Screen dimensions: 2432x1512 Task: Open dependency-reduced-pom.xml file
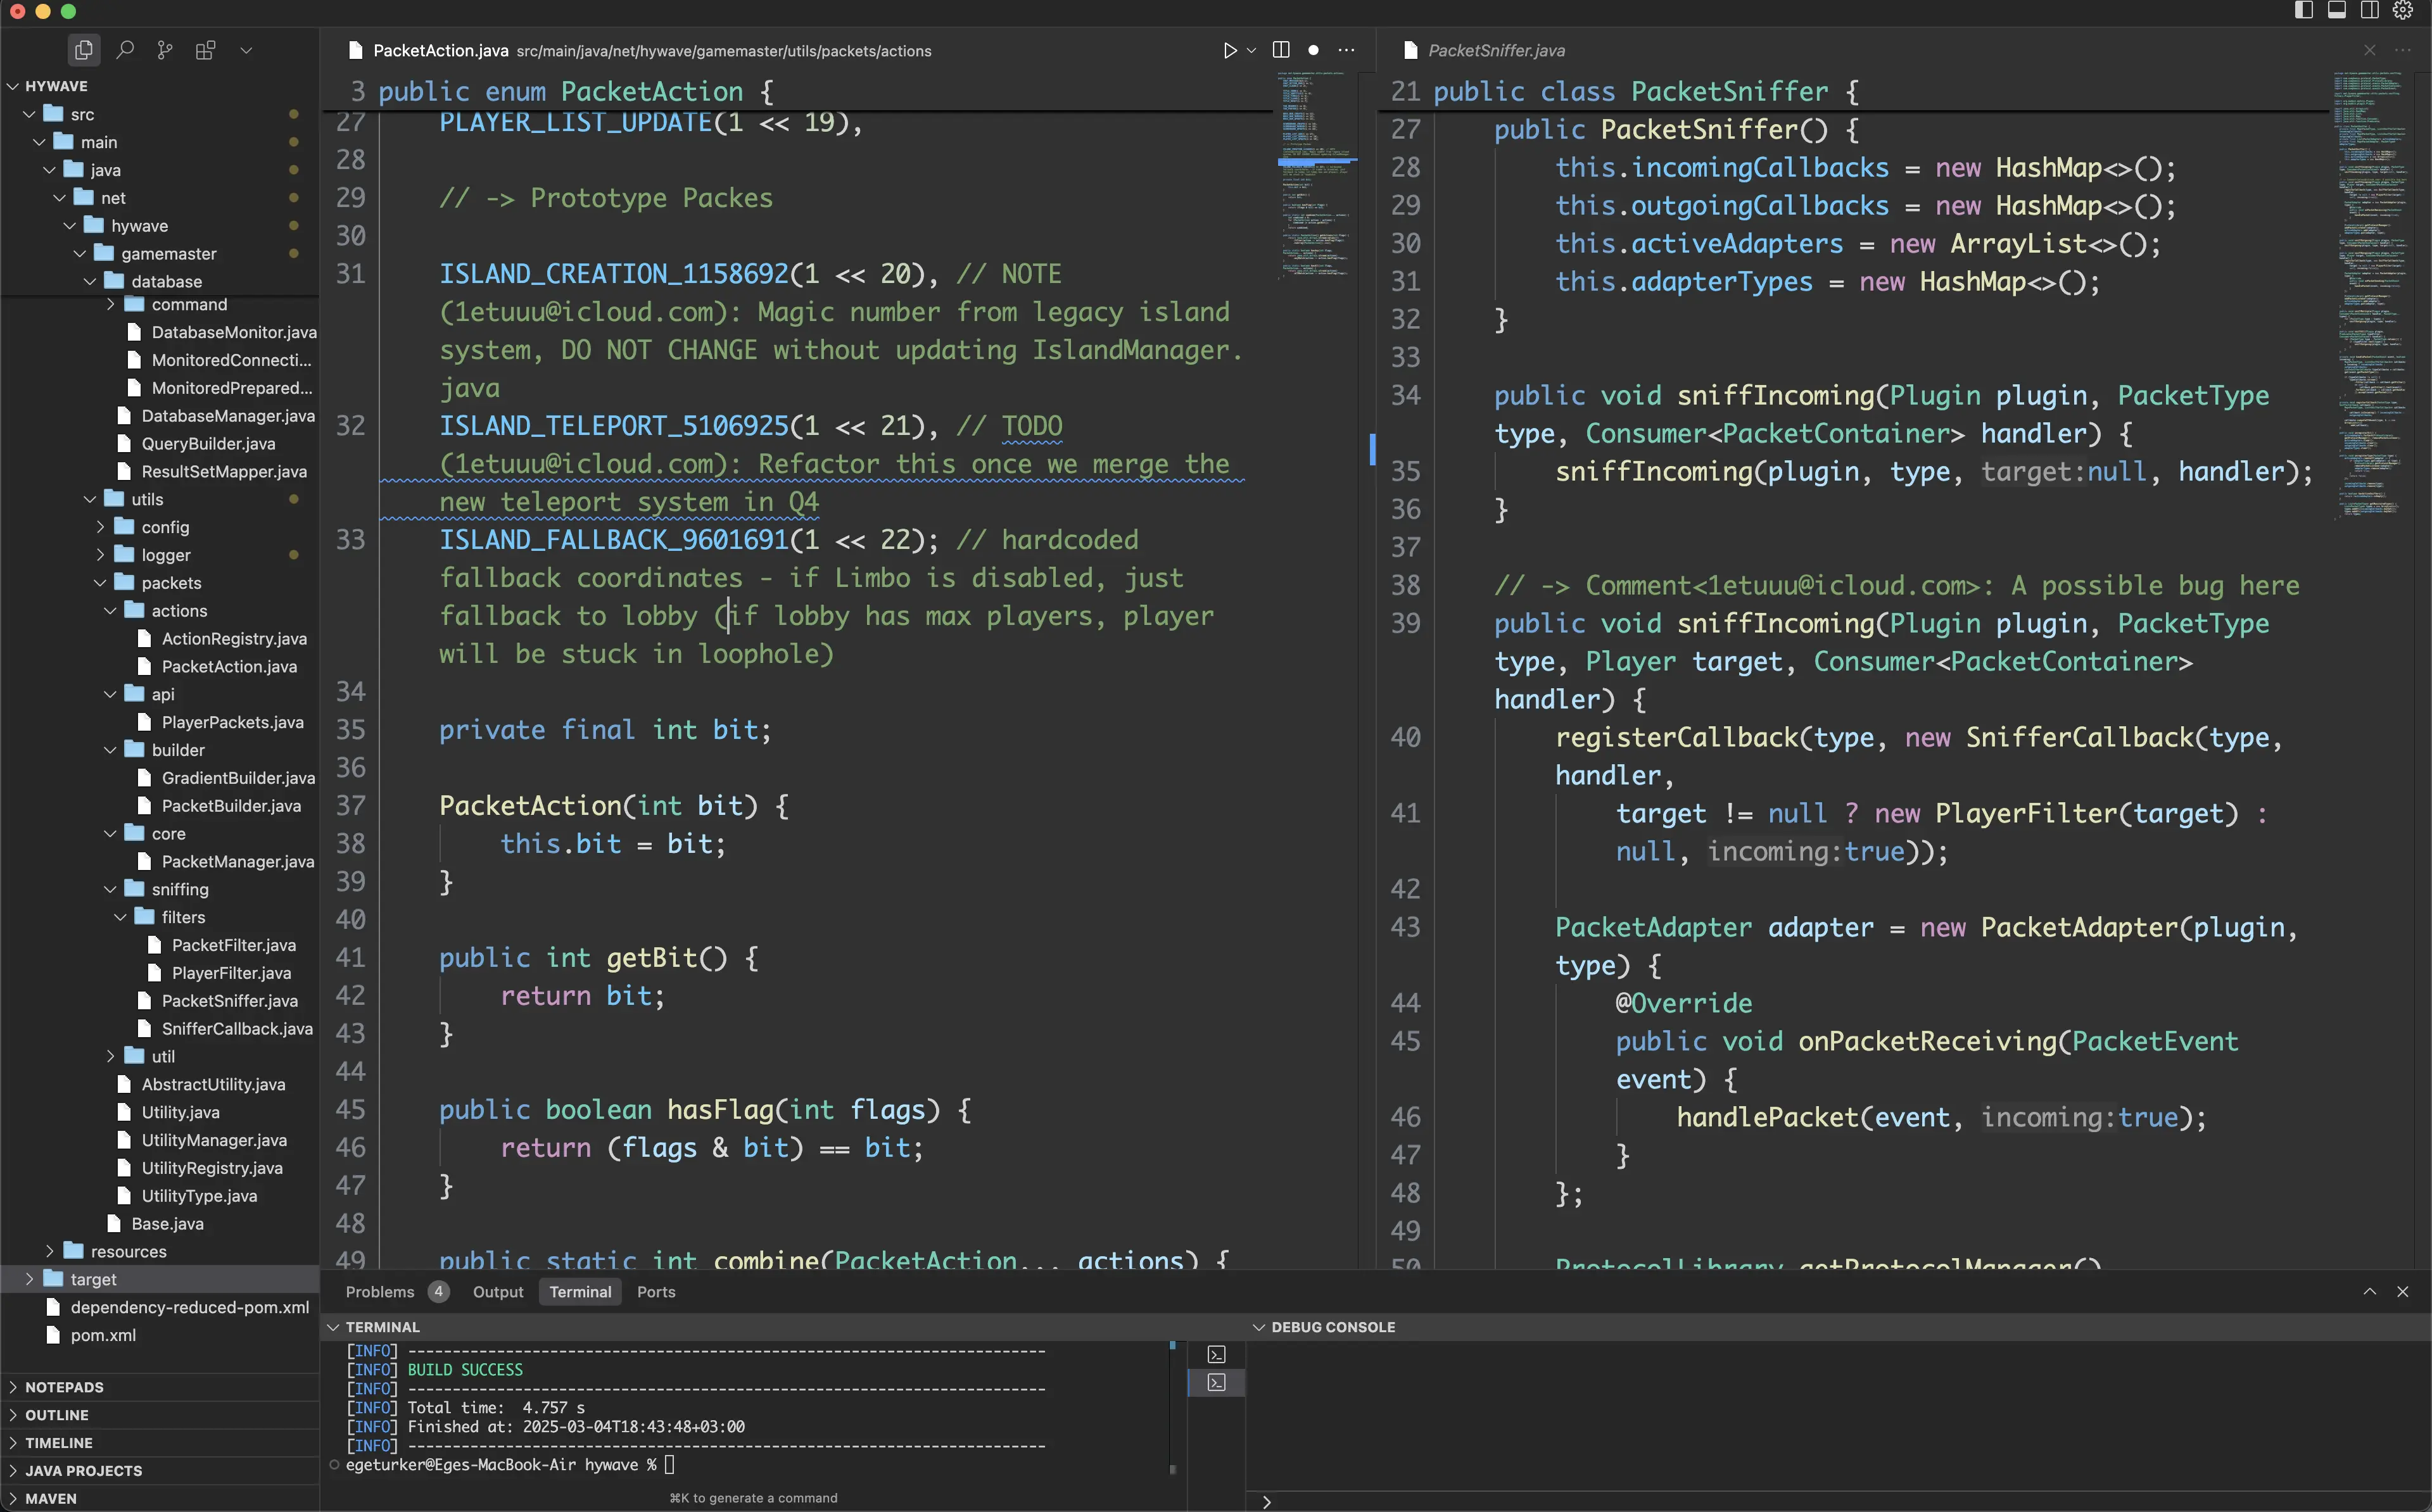pos(160,1307)
